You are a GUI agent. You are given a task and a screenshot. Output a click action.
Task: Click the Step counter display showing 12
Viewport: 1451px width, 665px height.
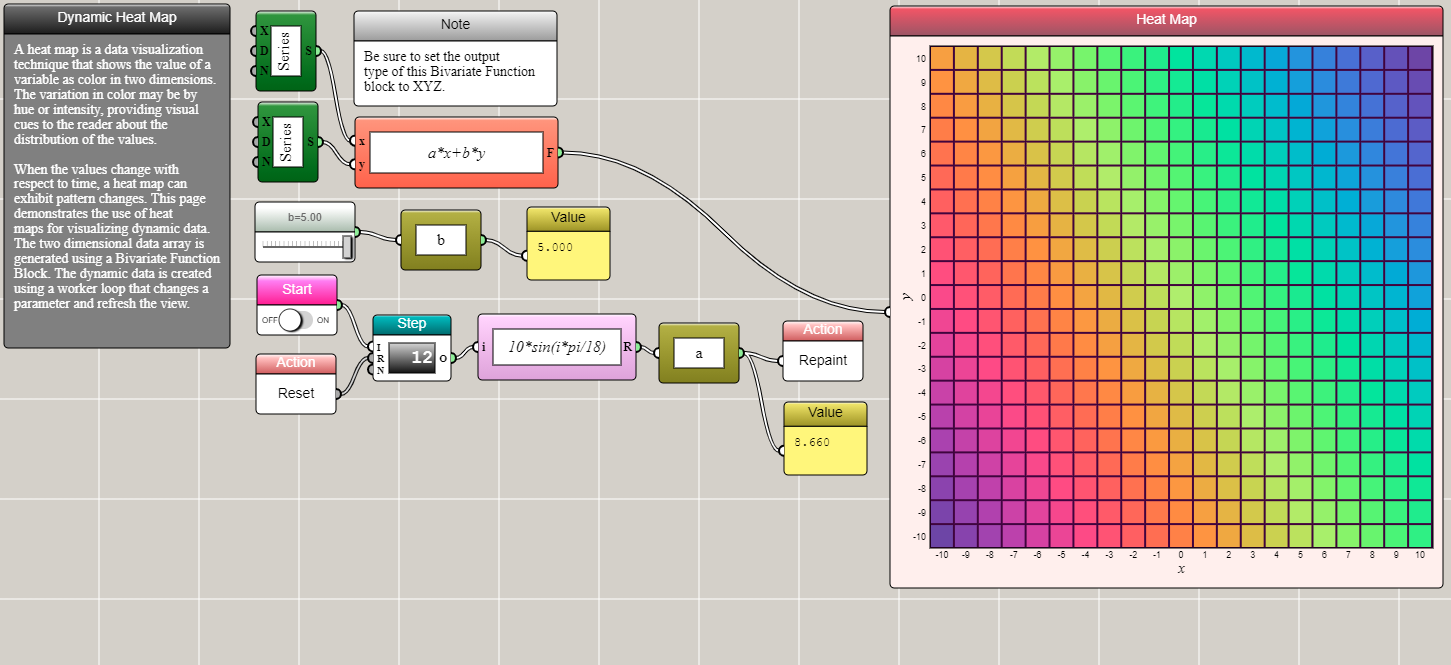click(412, 356)
